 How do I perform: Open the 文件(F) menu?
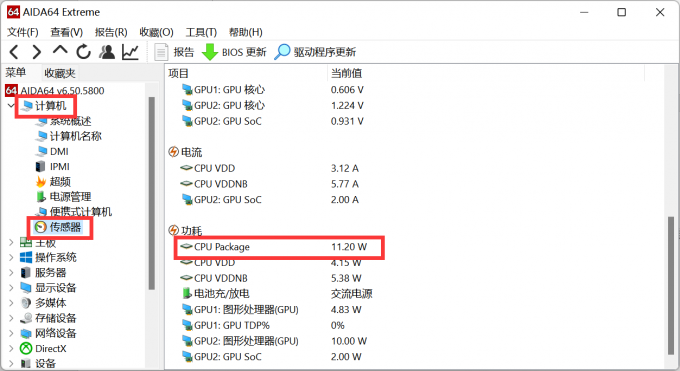coord(23,32)
